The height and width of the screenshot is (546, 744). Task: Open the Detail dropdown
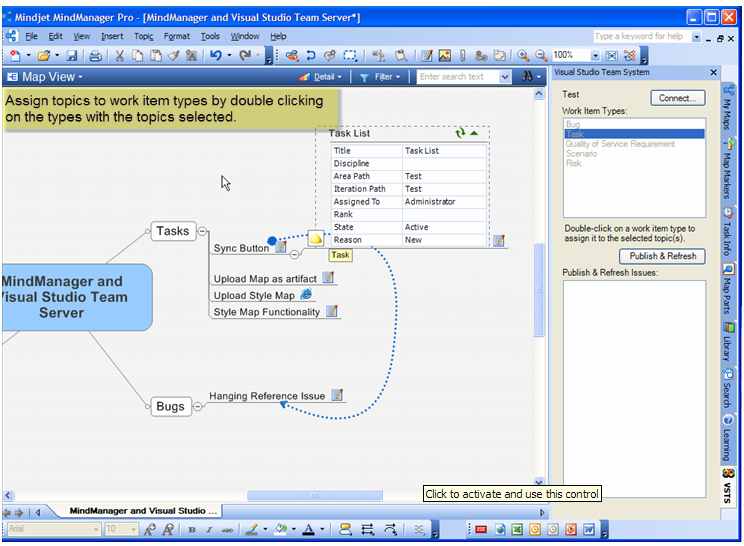pyautogui.click(x=322, y=77)
